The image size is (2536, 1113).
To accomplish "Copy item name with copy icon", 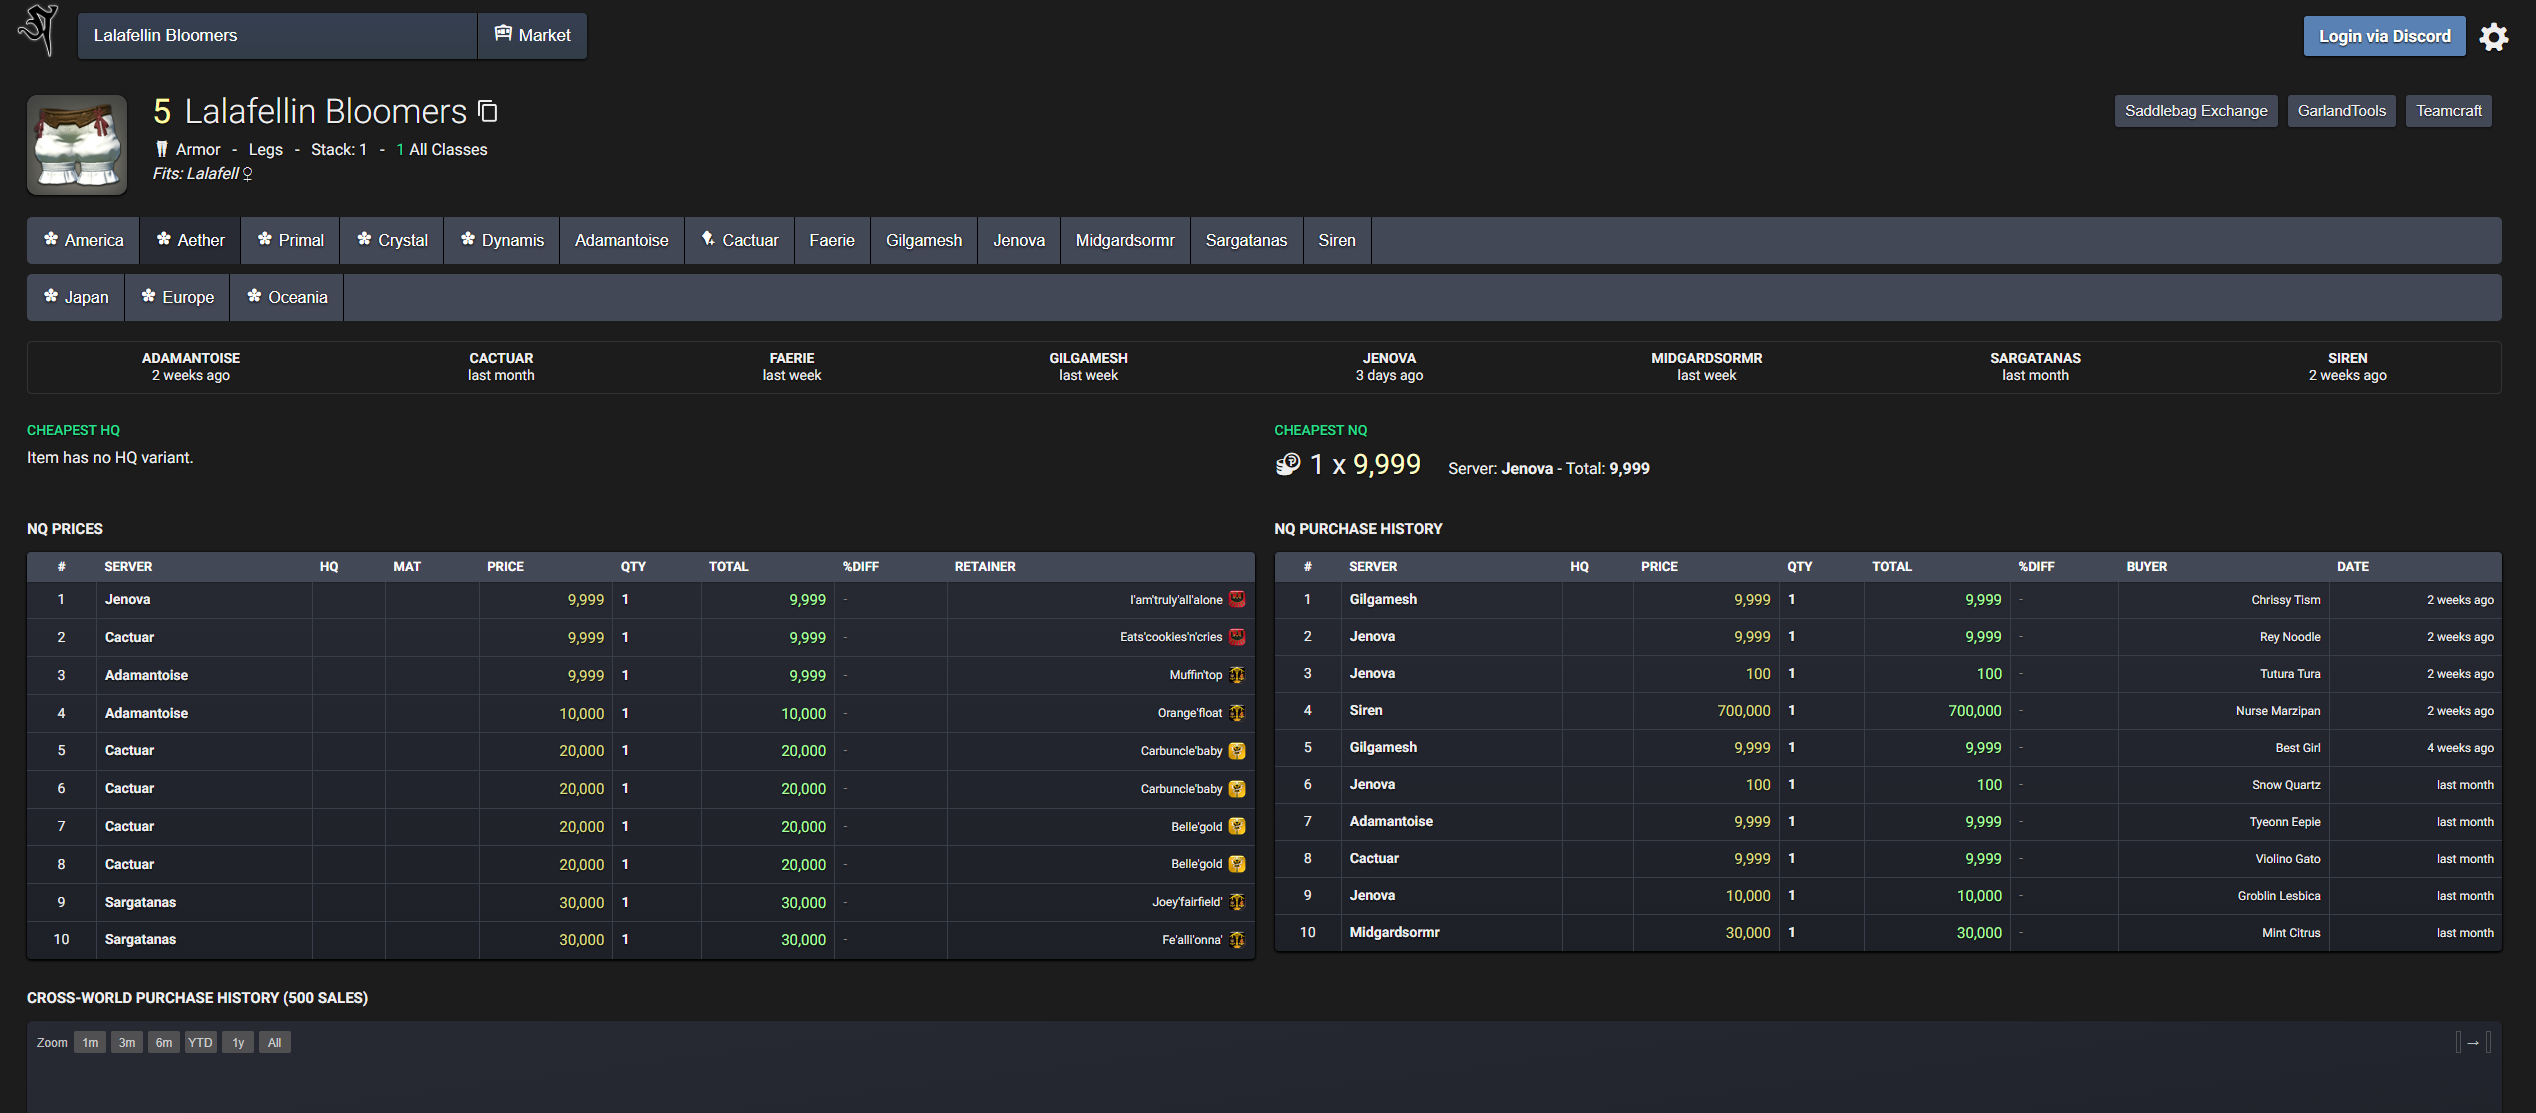I will 488,111.
